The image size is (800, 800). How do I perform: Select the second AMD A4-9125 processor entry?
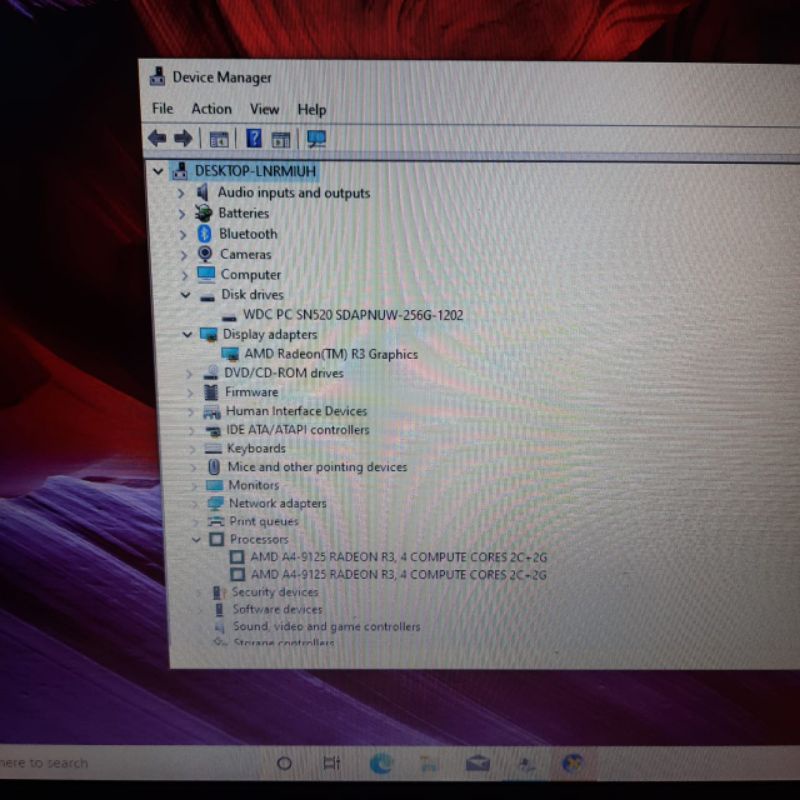point(399,574)
